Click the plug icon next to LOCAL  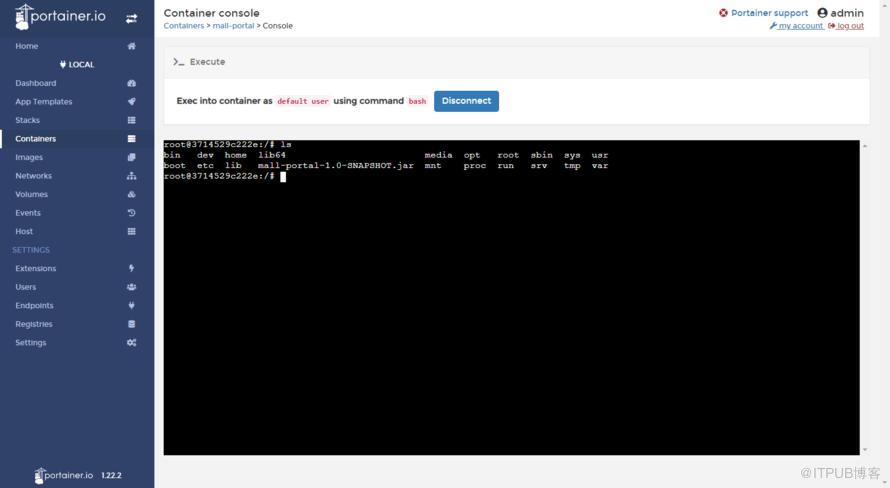63,65
